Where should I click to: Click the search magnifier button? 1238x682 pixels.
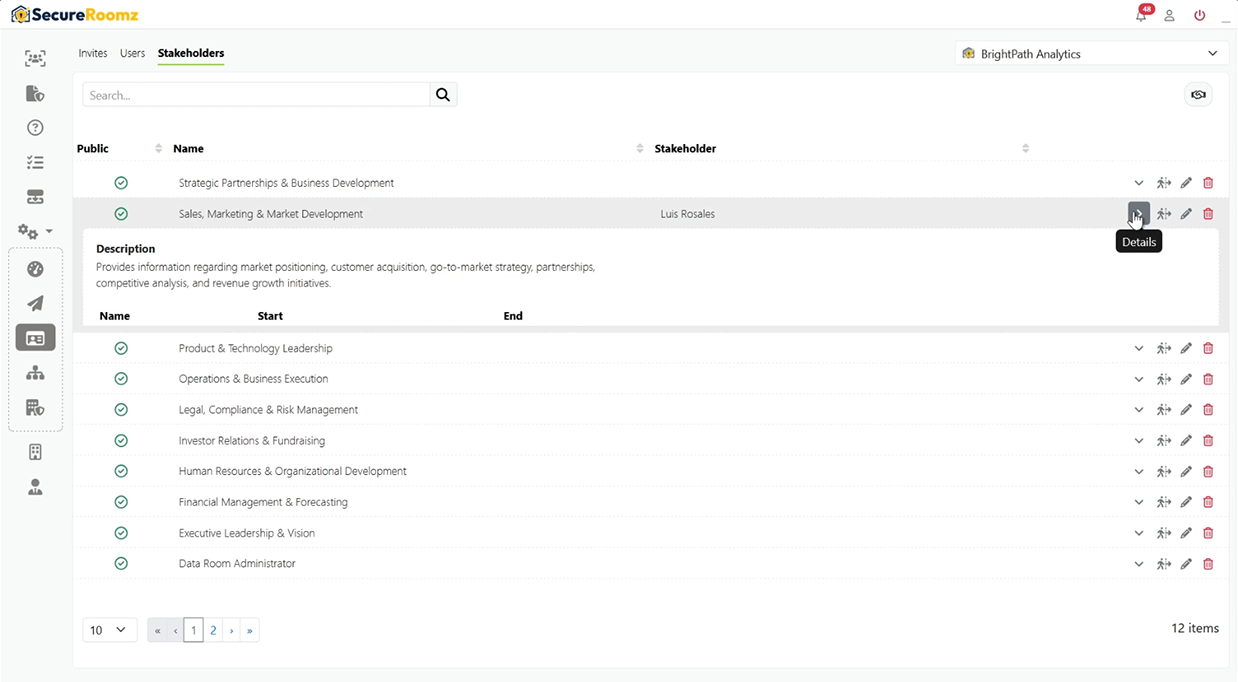click(x=443, y=95)
